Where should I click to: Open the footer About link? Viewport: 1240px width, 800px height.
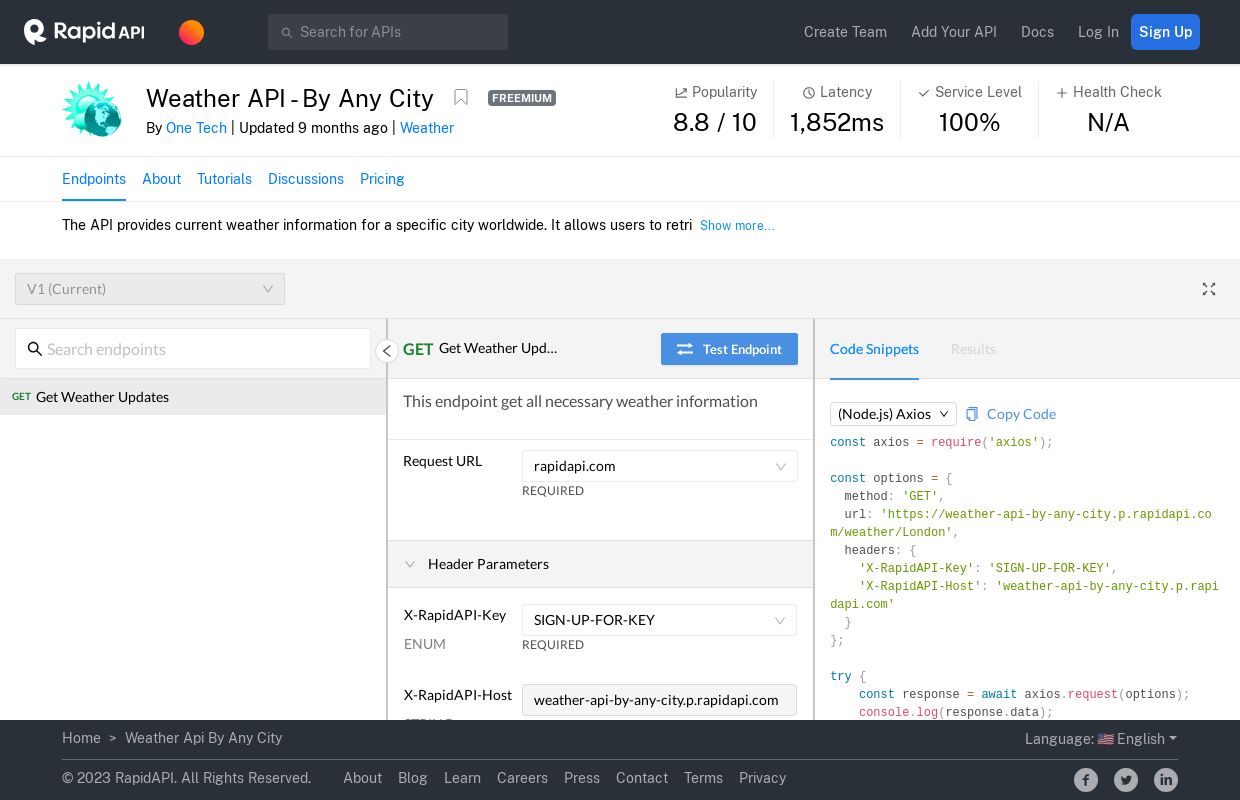point(362,778)
